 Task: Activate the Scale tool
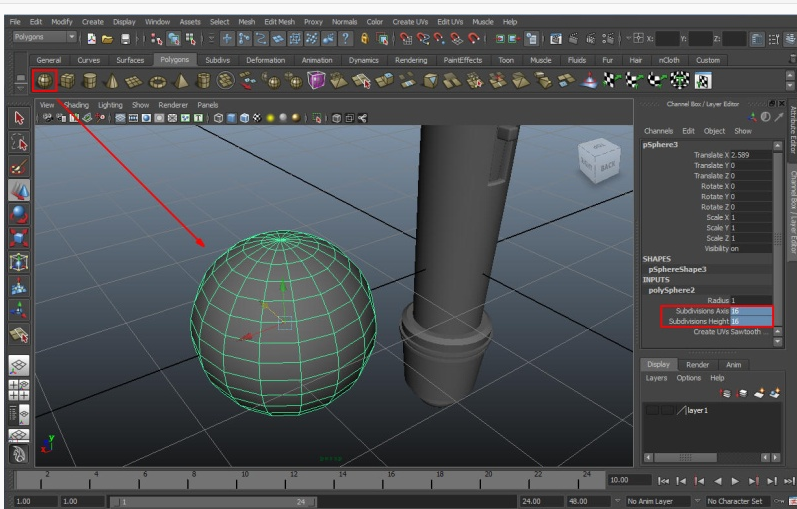19,238
